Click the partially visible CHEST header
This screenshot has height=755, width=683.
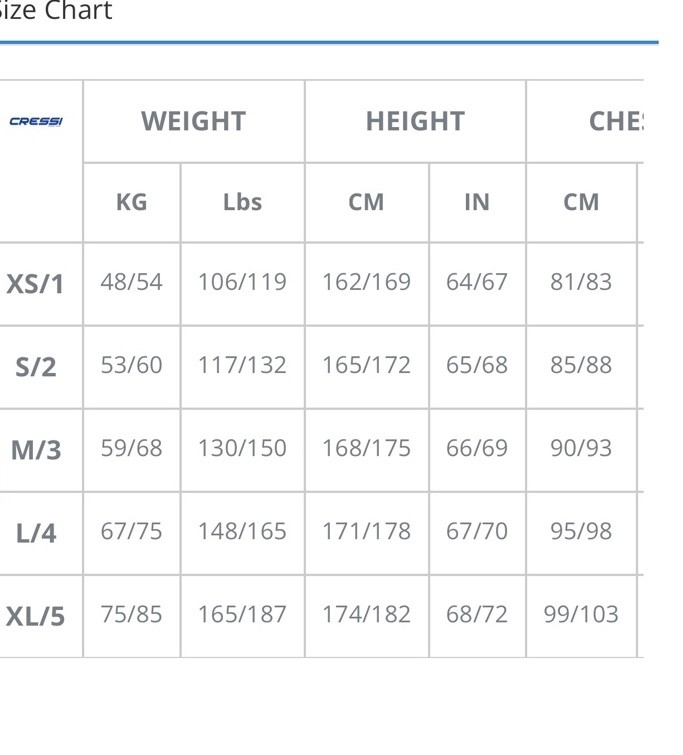(616, 121)
